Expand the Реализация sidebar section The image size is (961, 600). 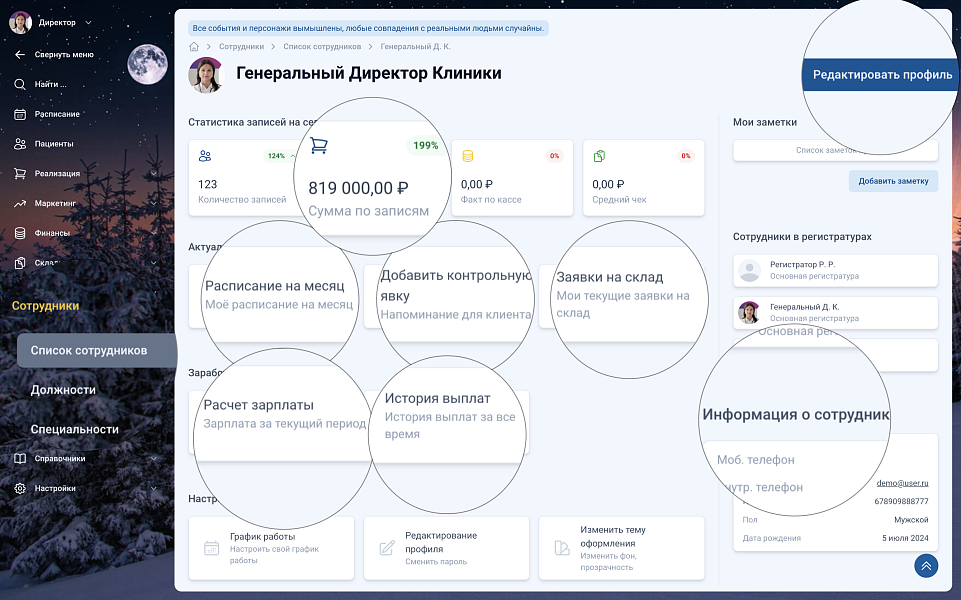pos(153,174)
